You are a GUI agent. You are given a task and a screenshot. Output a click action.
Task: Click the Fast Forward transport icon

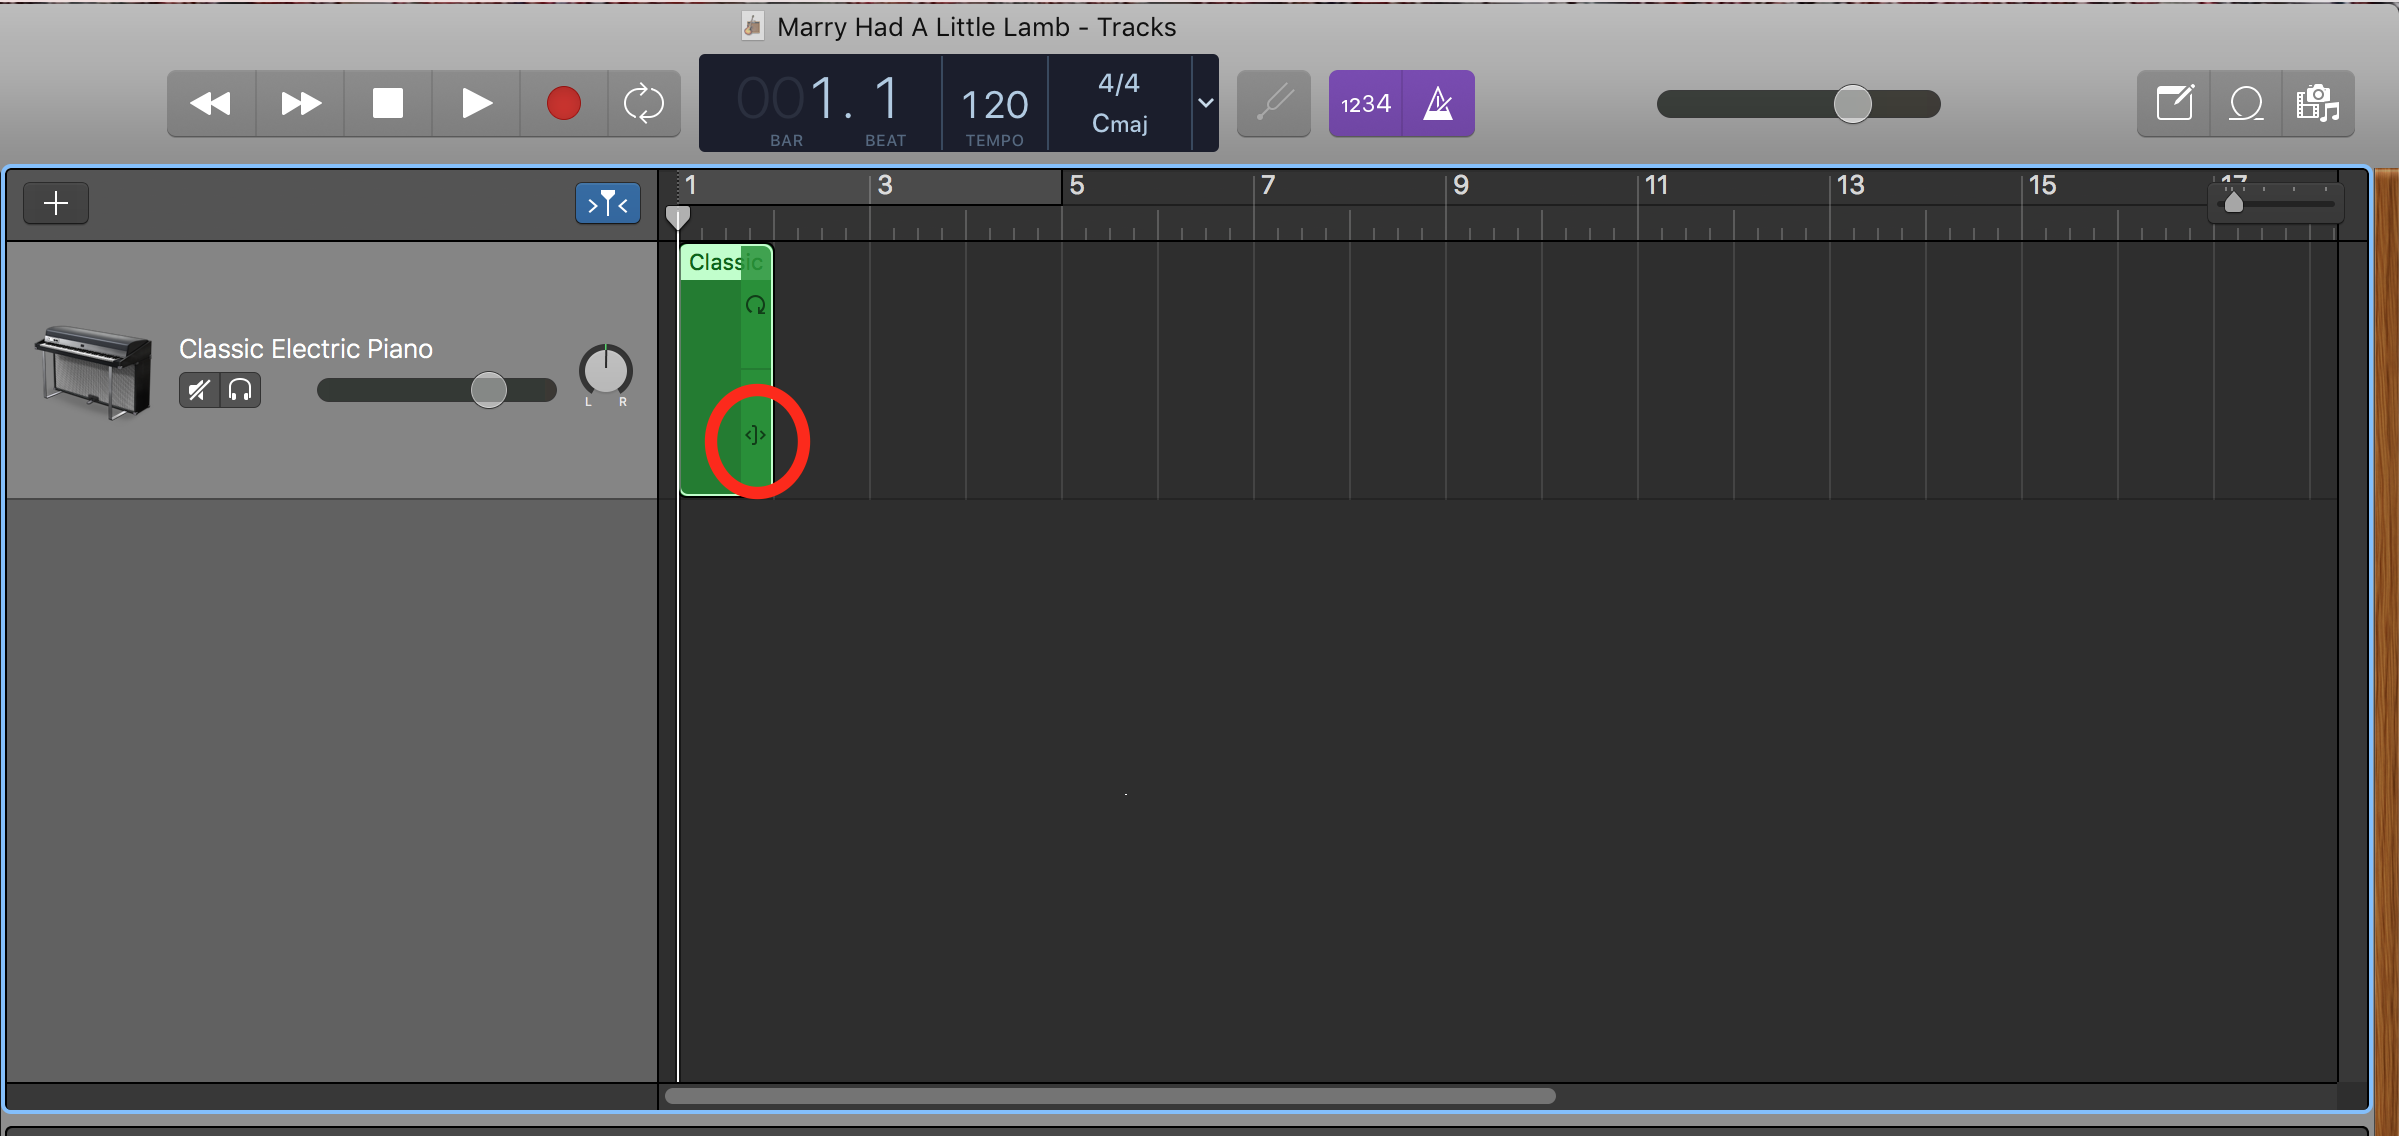[299, 103]
